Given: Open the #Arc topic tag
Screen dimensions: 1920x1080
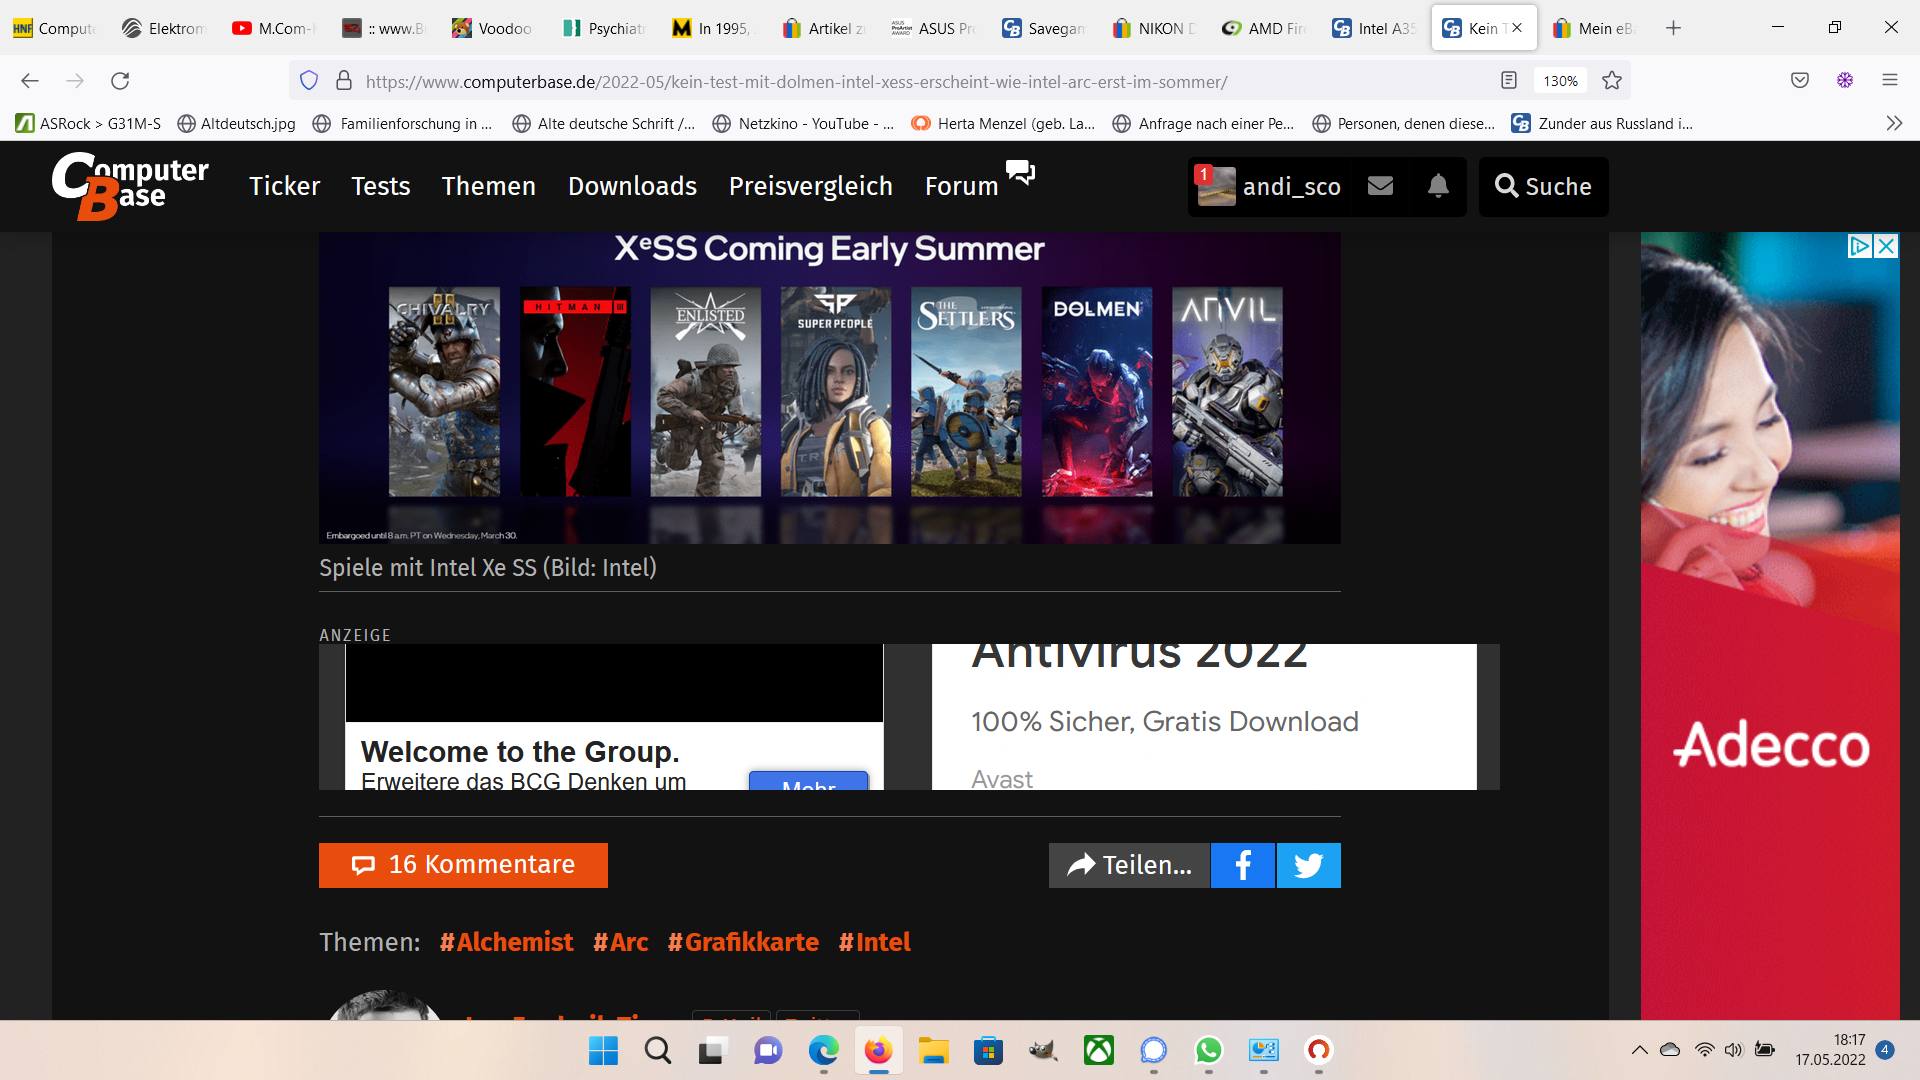Looking at the screenshot, I should (620, 943).
